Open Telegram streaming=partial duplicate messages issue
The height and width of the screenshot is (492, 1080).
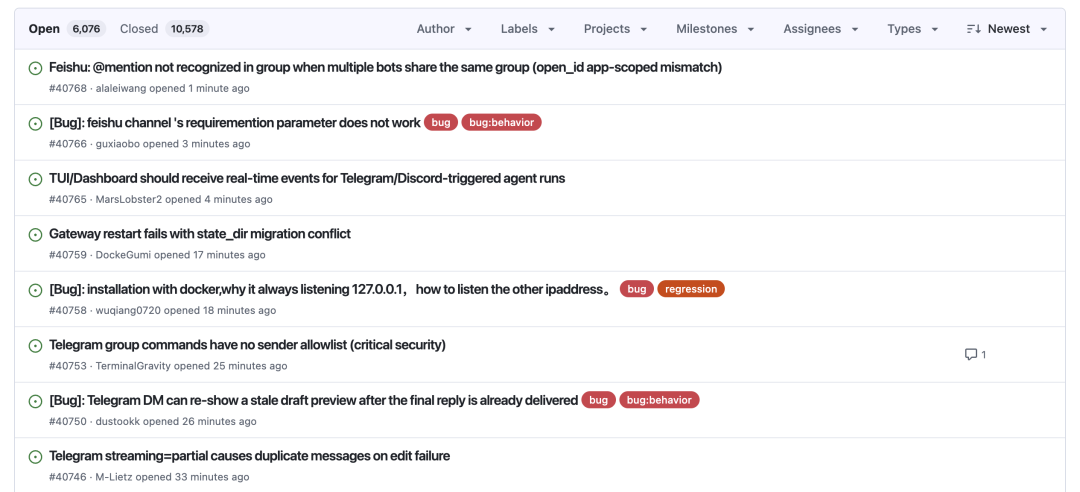249,455
